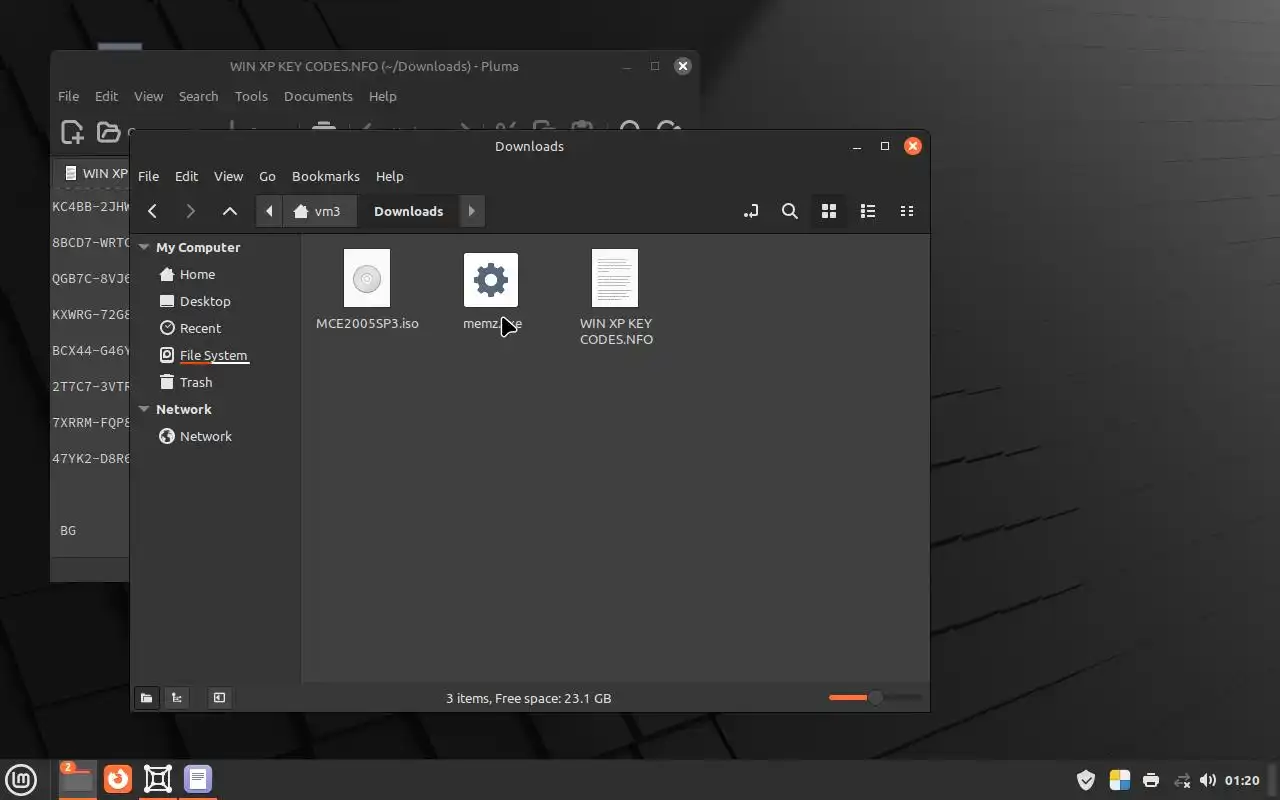1280x800 pixels.
Task: Toggle location entry in Downloads toolbar
Action: click(x=751, y=211)
